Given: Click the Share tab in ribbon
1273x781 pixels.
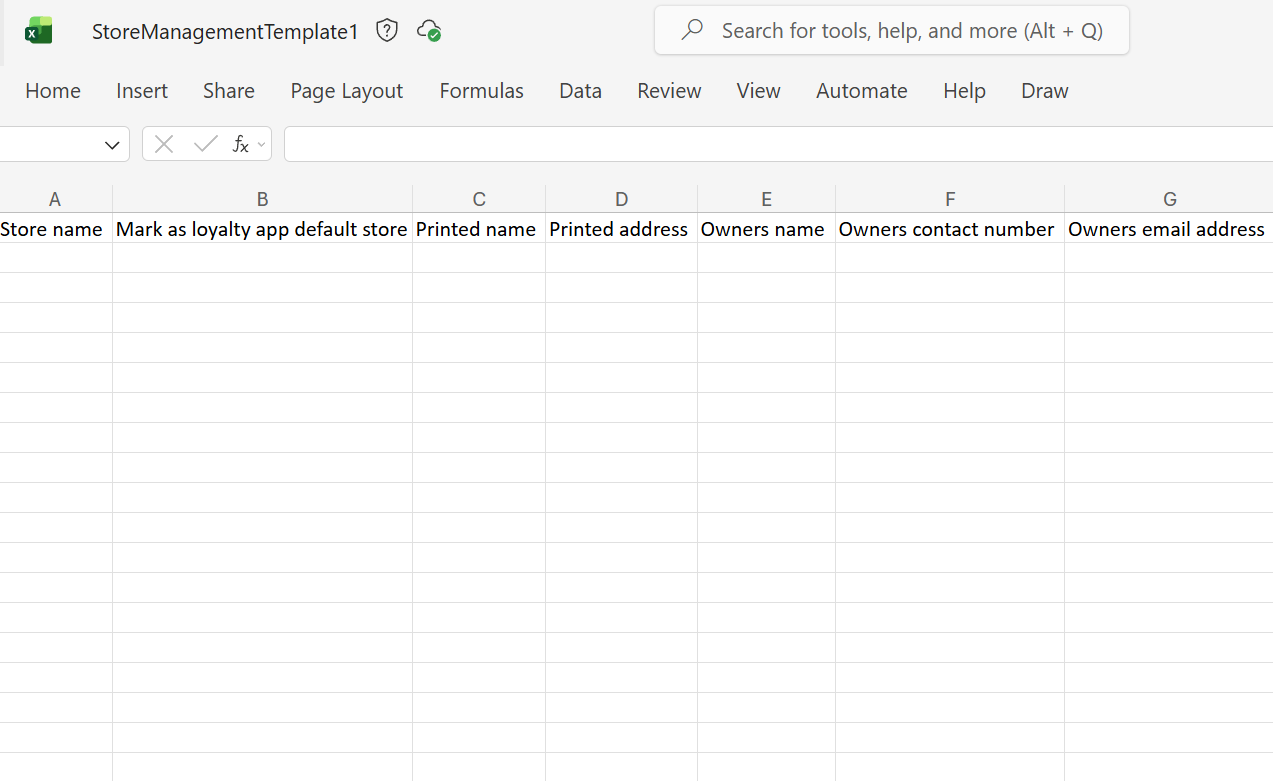Looking at the screenshot, I should point(228,91).
